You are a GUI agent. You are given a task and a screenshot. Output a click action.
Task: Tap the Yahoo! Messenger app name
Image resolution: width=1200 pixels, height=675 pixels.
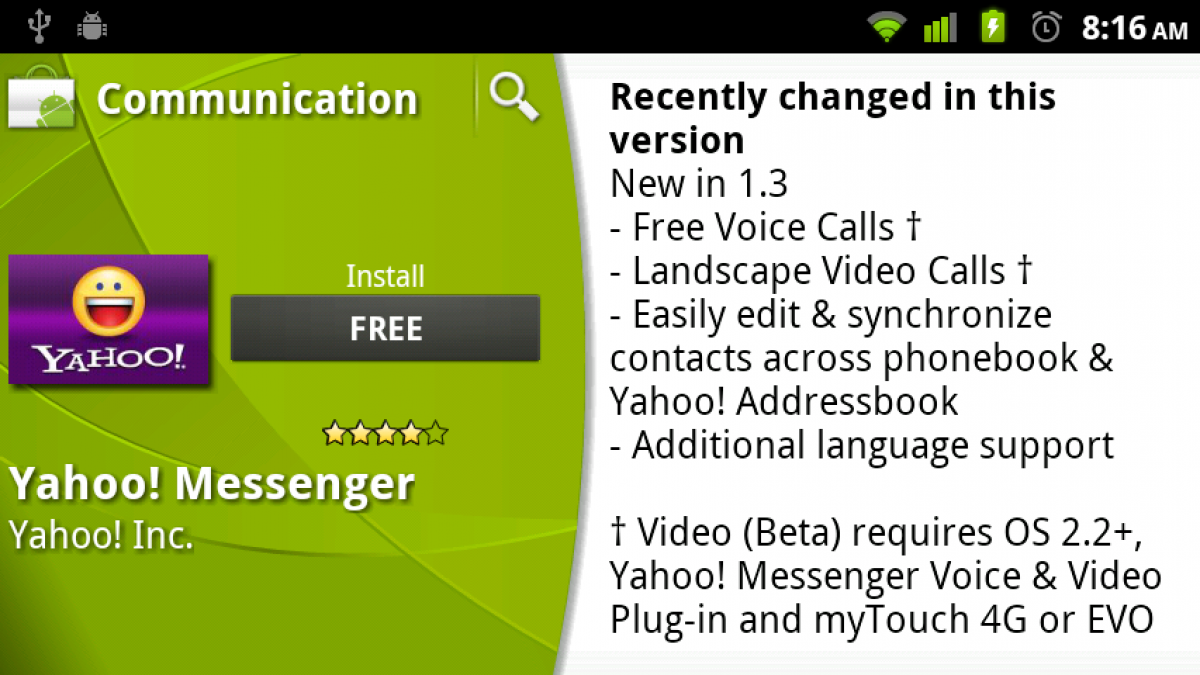(x=212, y=485)
